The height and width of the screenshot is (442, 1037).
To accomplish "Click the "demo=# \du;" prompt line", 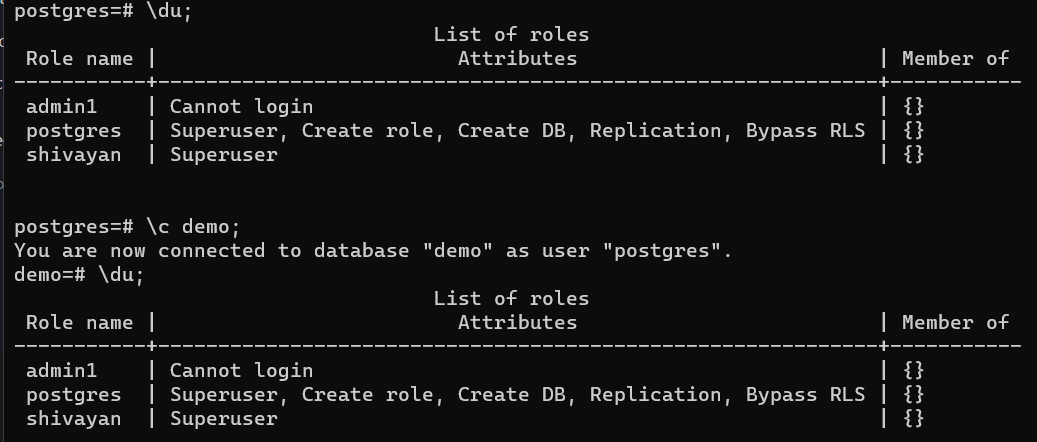I will (x=79, y=274).
